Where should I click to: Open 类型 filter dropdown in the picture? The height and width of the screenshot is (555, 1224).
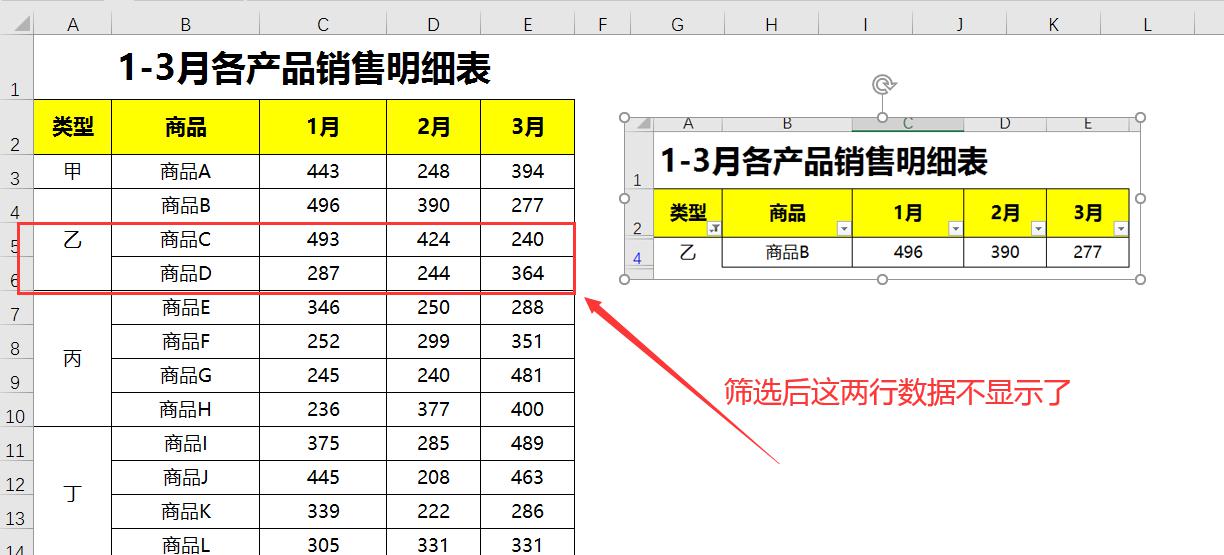pos(714,229)
